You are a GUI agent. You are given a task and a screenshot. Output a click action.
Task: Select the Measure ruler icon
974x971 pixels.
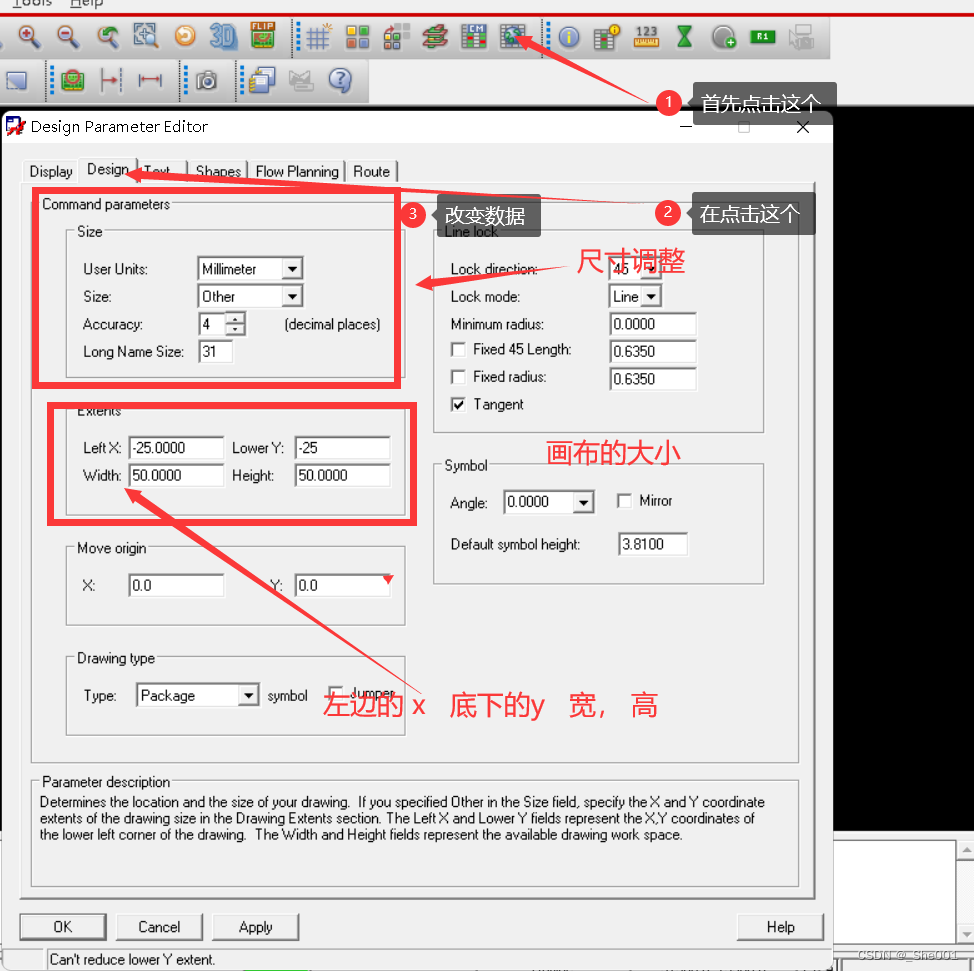pos(646,38)
